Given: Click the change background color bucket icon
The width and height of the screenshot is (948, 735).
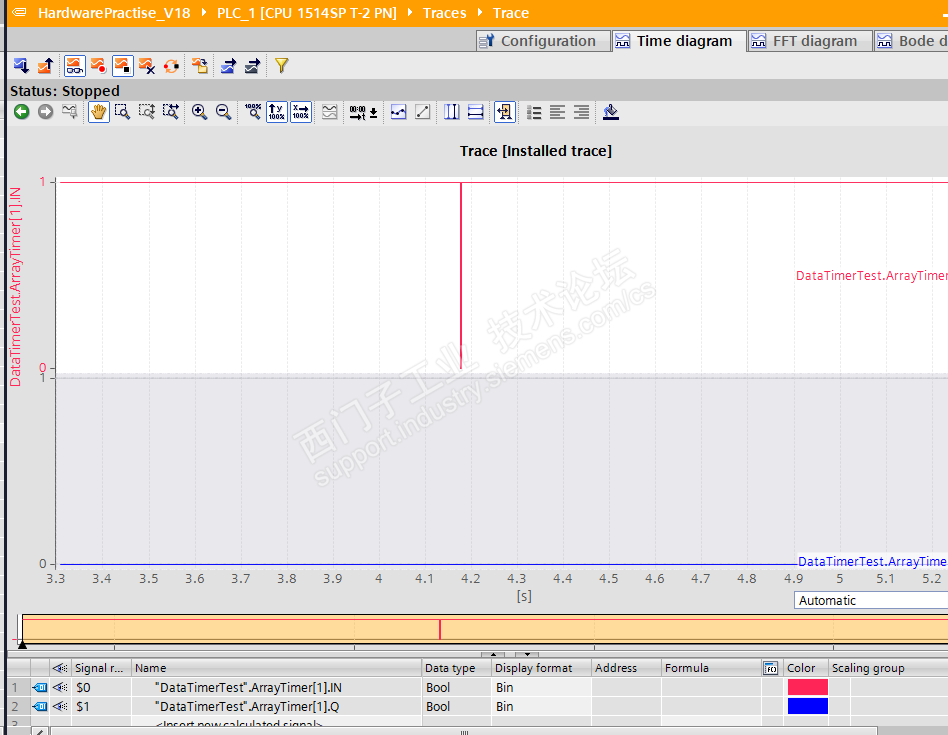Looking at the screenshot, I should coord(611,112).
